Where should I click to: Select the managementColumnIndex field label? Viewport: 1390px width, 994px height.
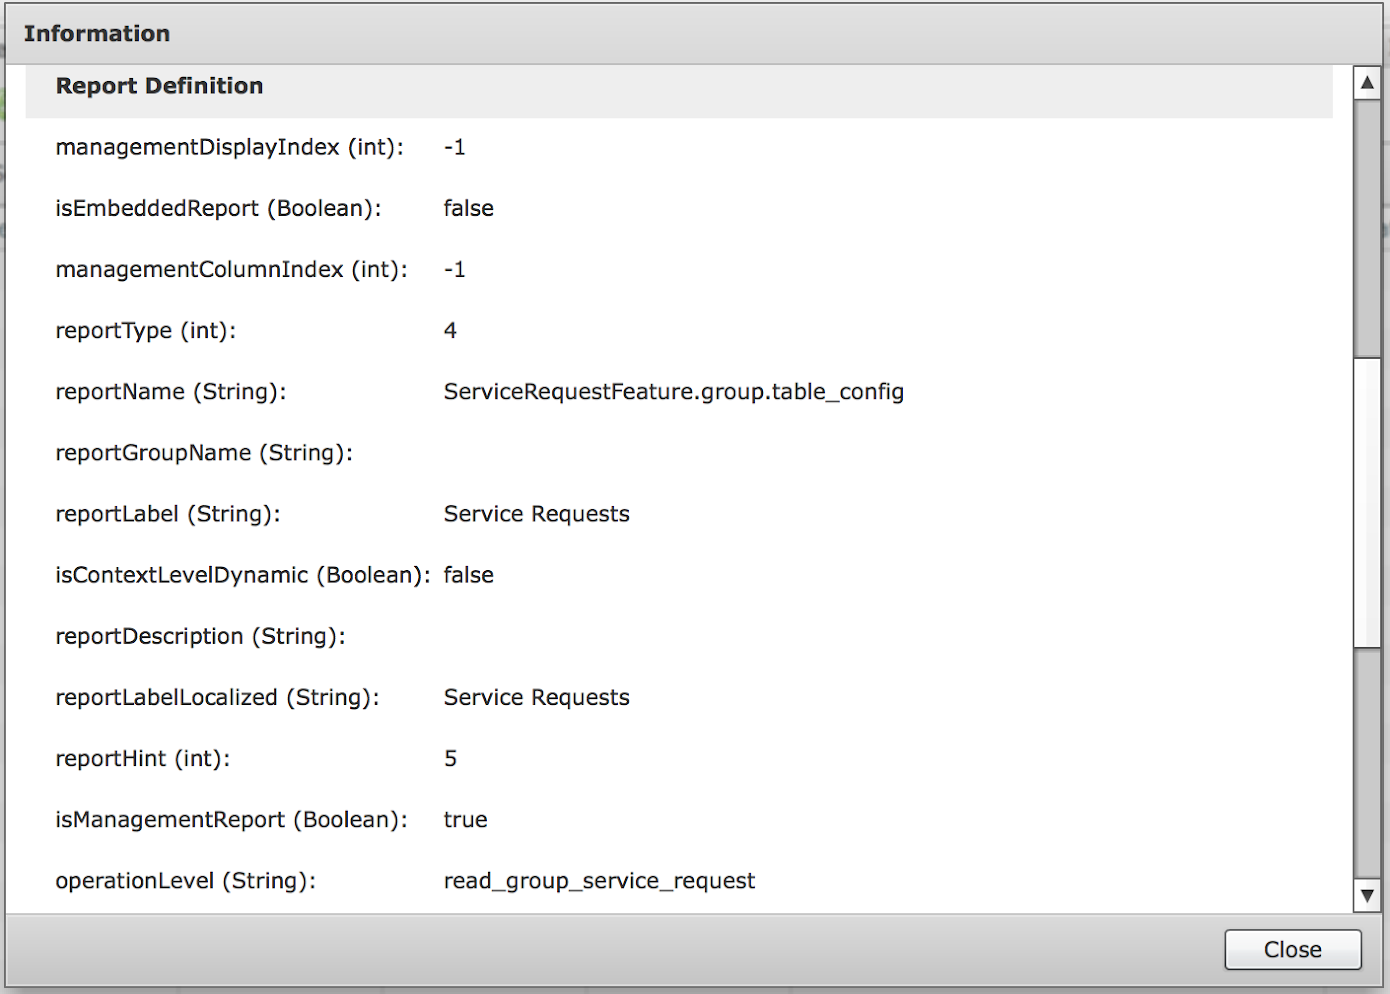click(232, 269)
